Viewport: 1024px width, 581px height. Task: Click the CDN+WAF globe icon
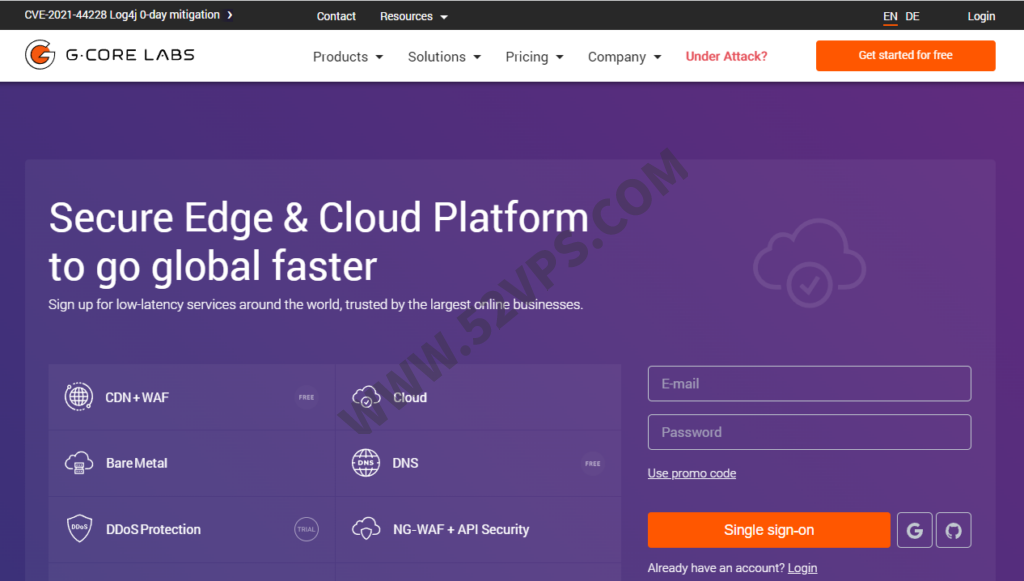point(78,397)
